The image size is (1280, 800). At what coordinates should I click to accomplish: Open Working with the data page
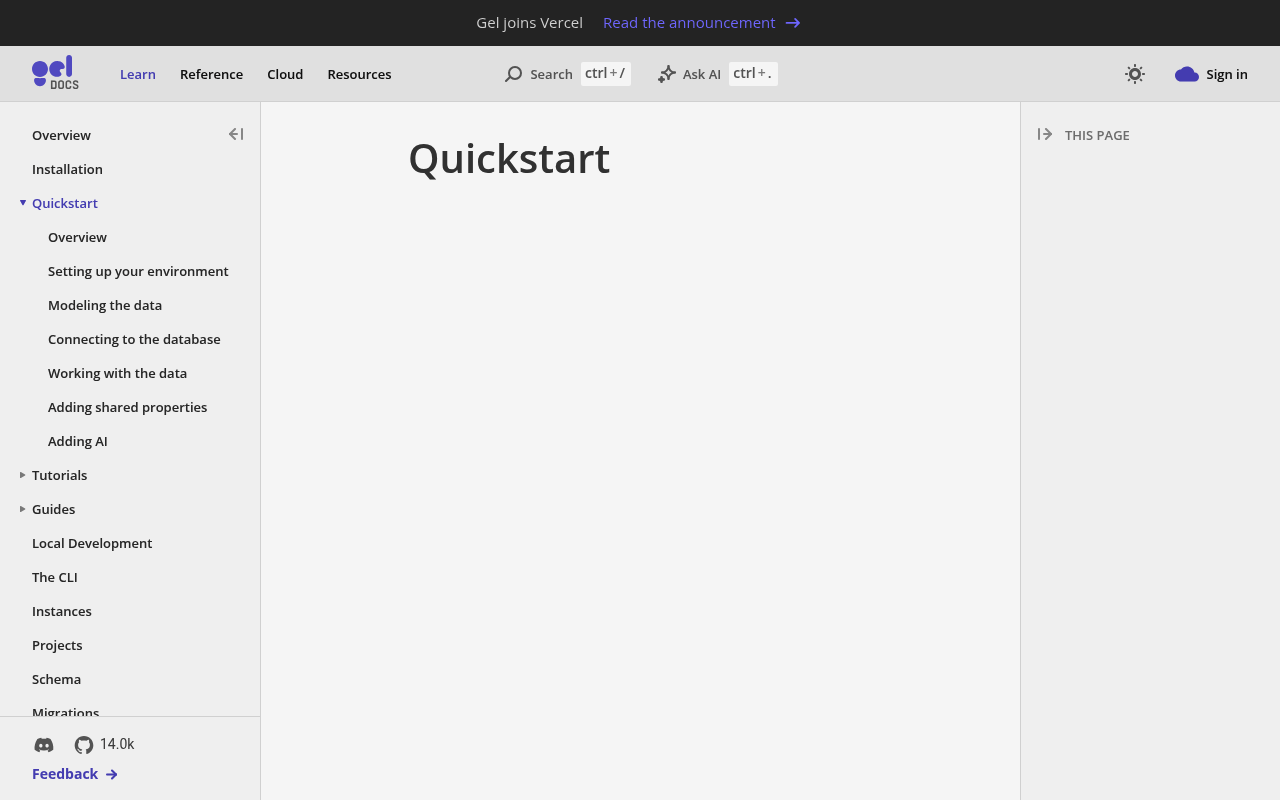117,373
